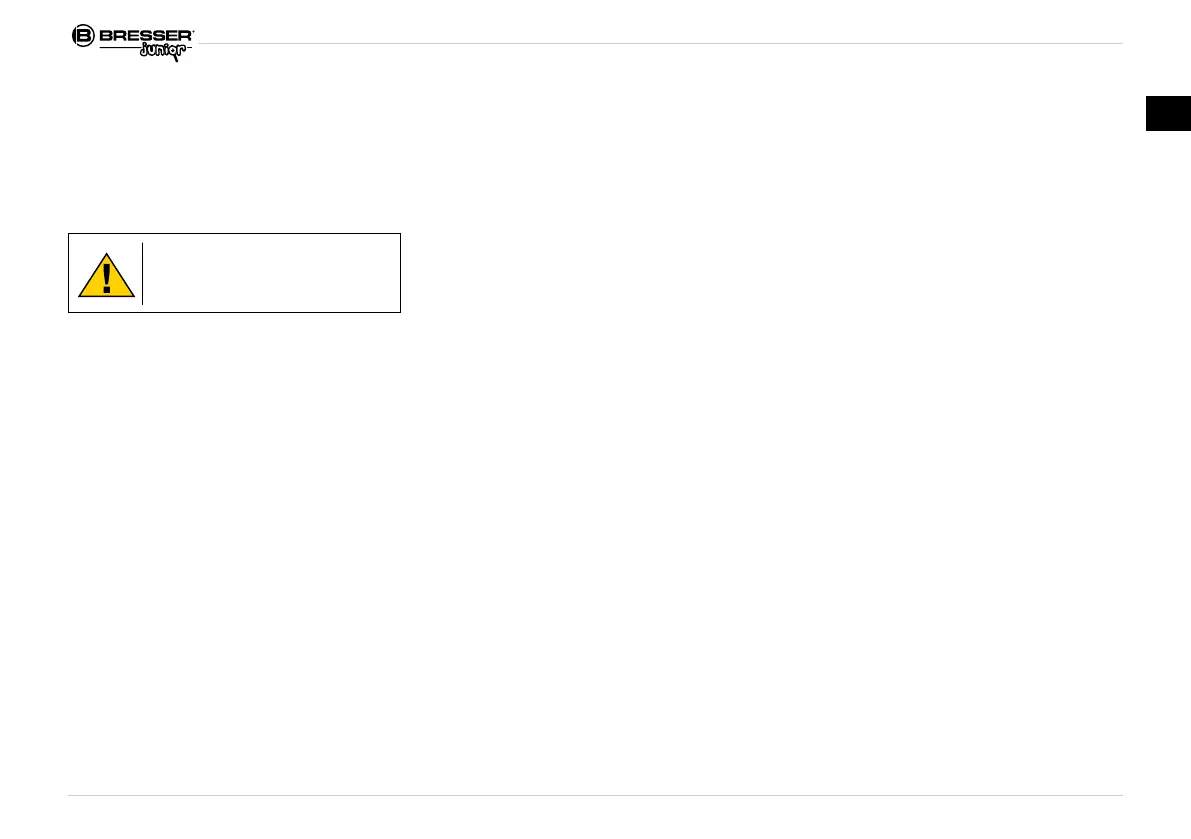Click the black exclamation mark inside the triangle
The width and height of the screenshot is (1191, 839).
click(x=107, y=278)
